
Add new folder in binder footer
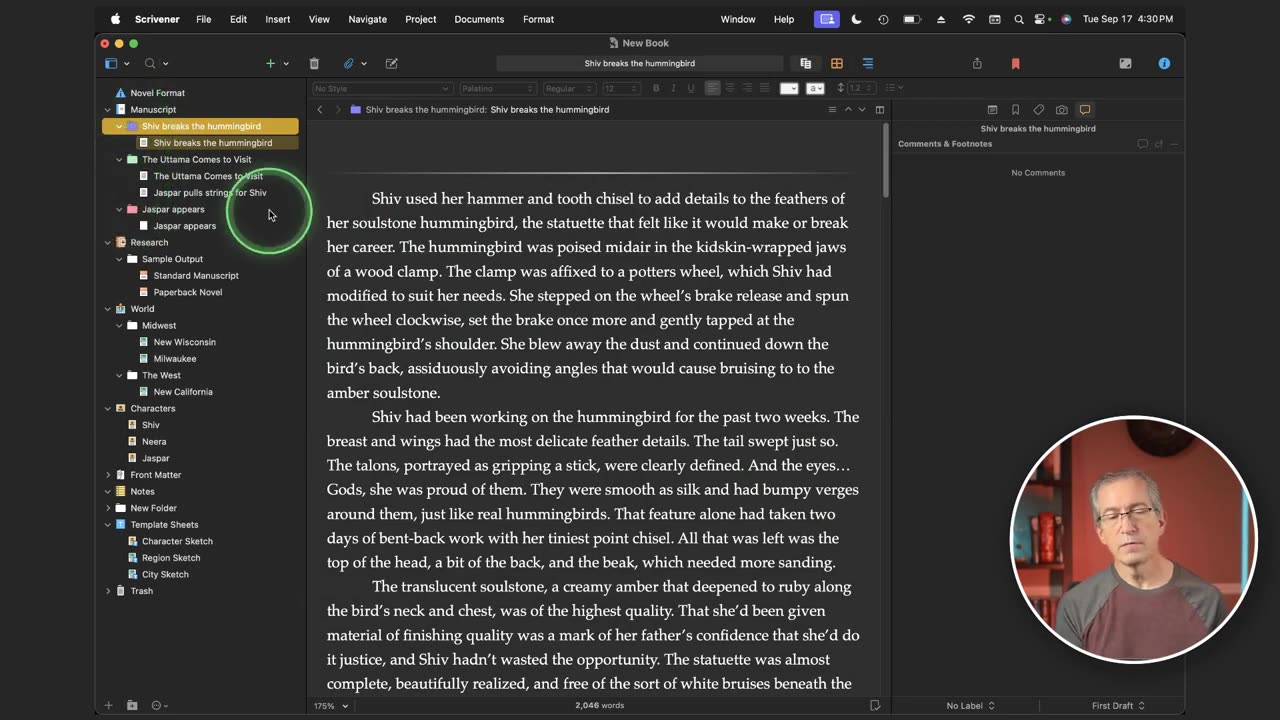[132, 705]
